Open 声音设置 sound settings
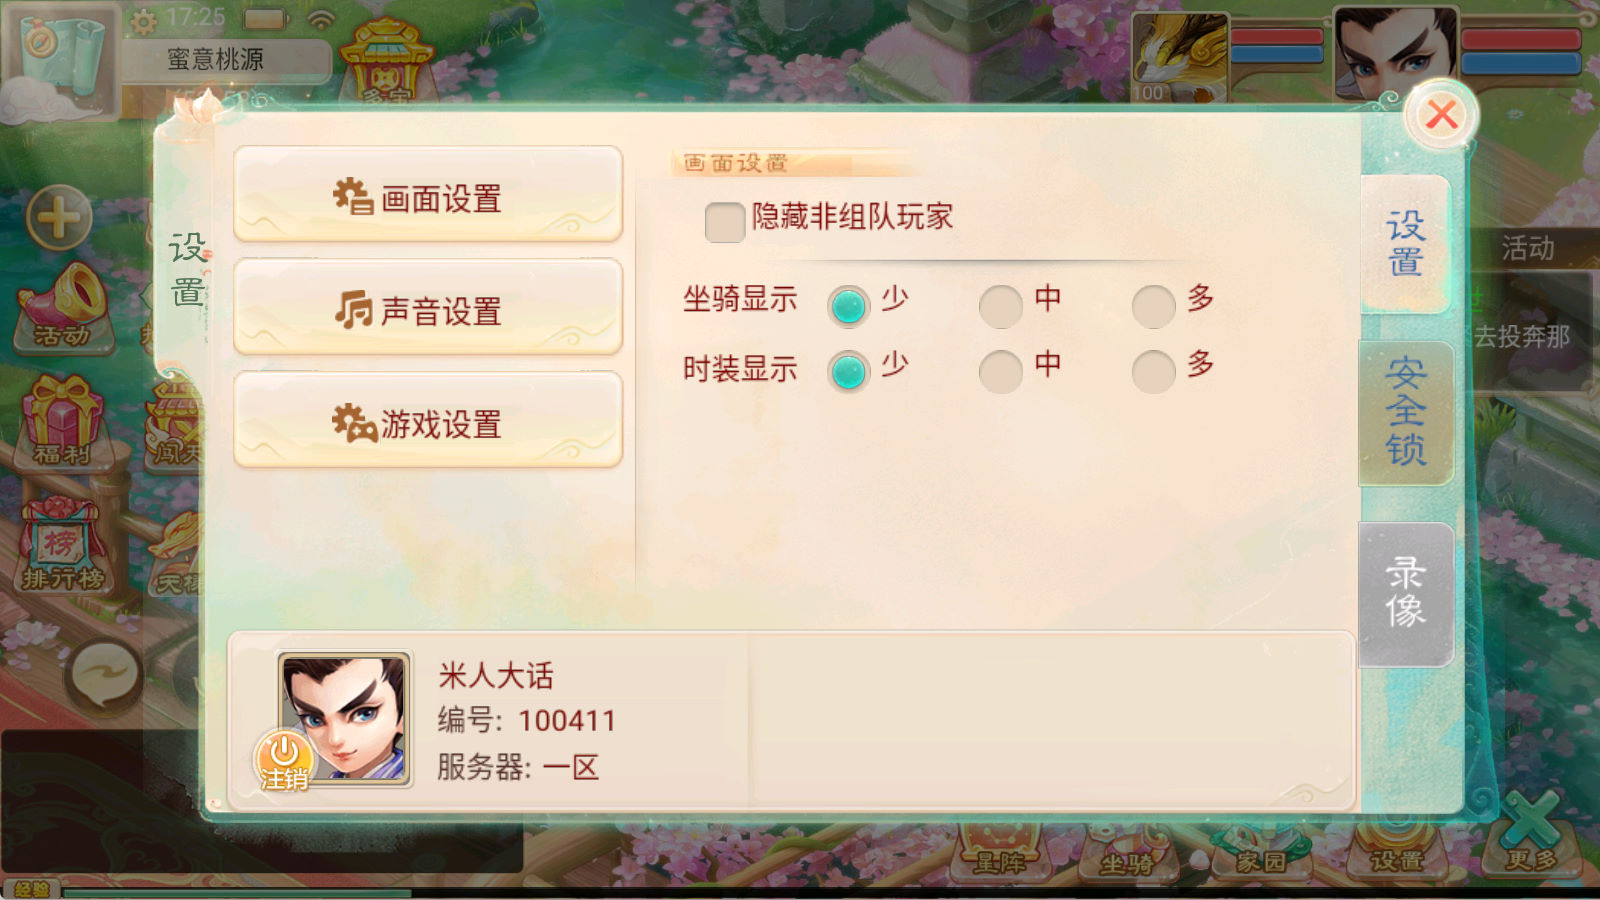 (428, 307)
